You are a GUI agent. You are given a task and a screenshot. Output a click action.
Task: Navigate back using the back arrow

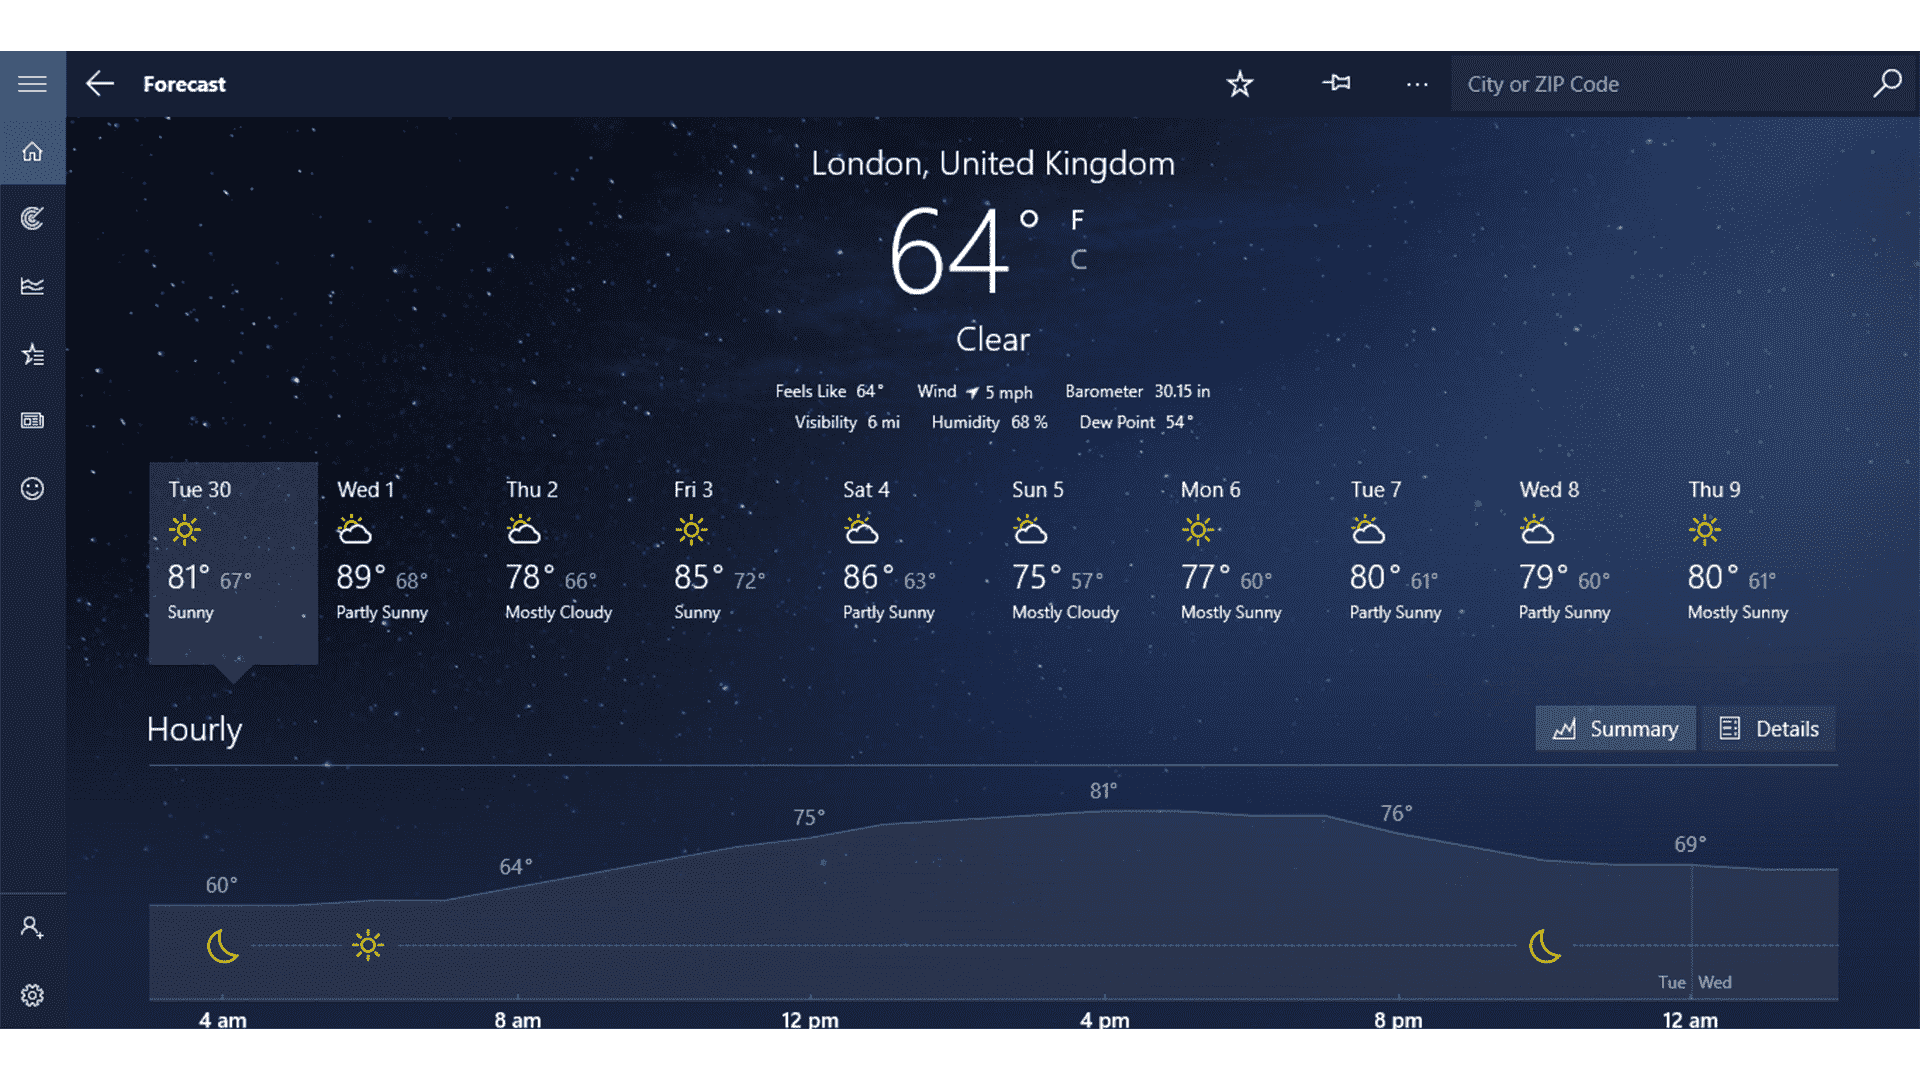99,84
